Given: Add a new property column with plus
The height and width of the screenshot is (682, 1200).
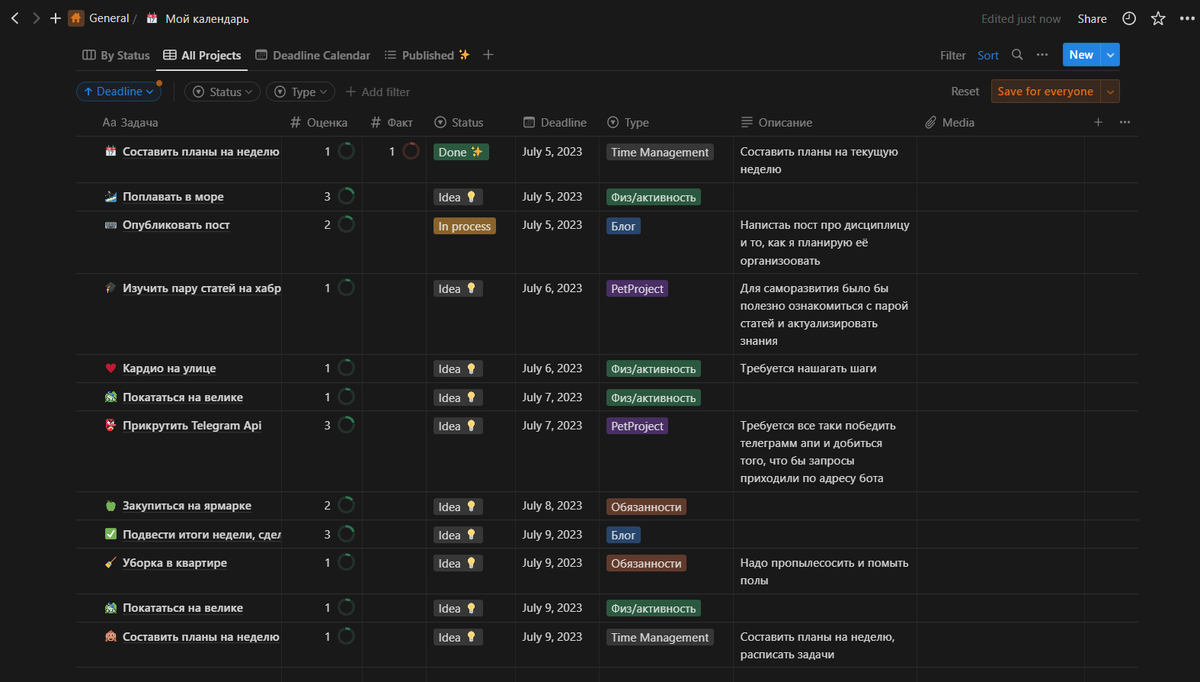Looking at the screenshot, I should tap(1098, 122).
